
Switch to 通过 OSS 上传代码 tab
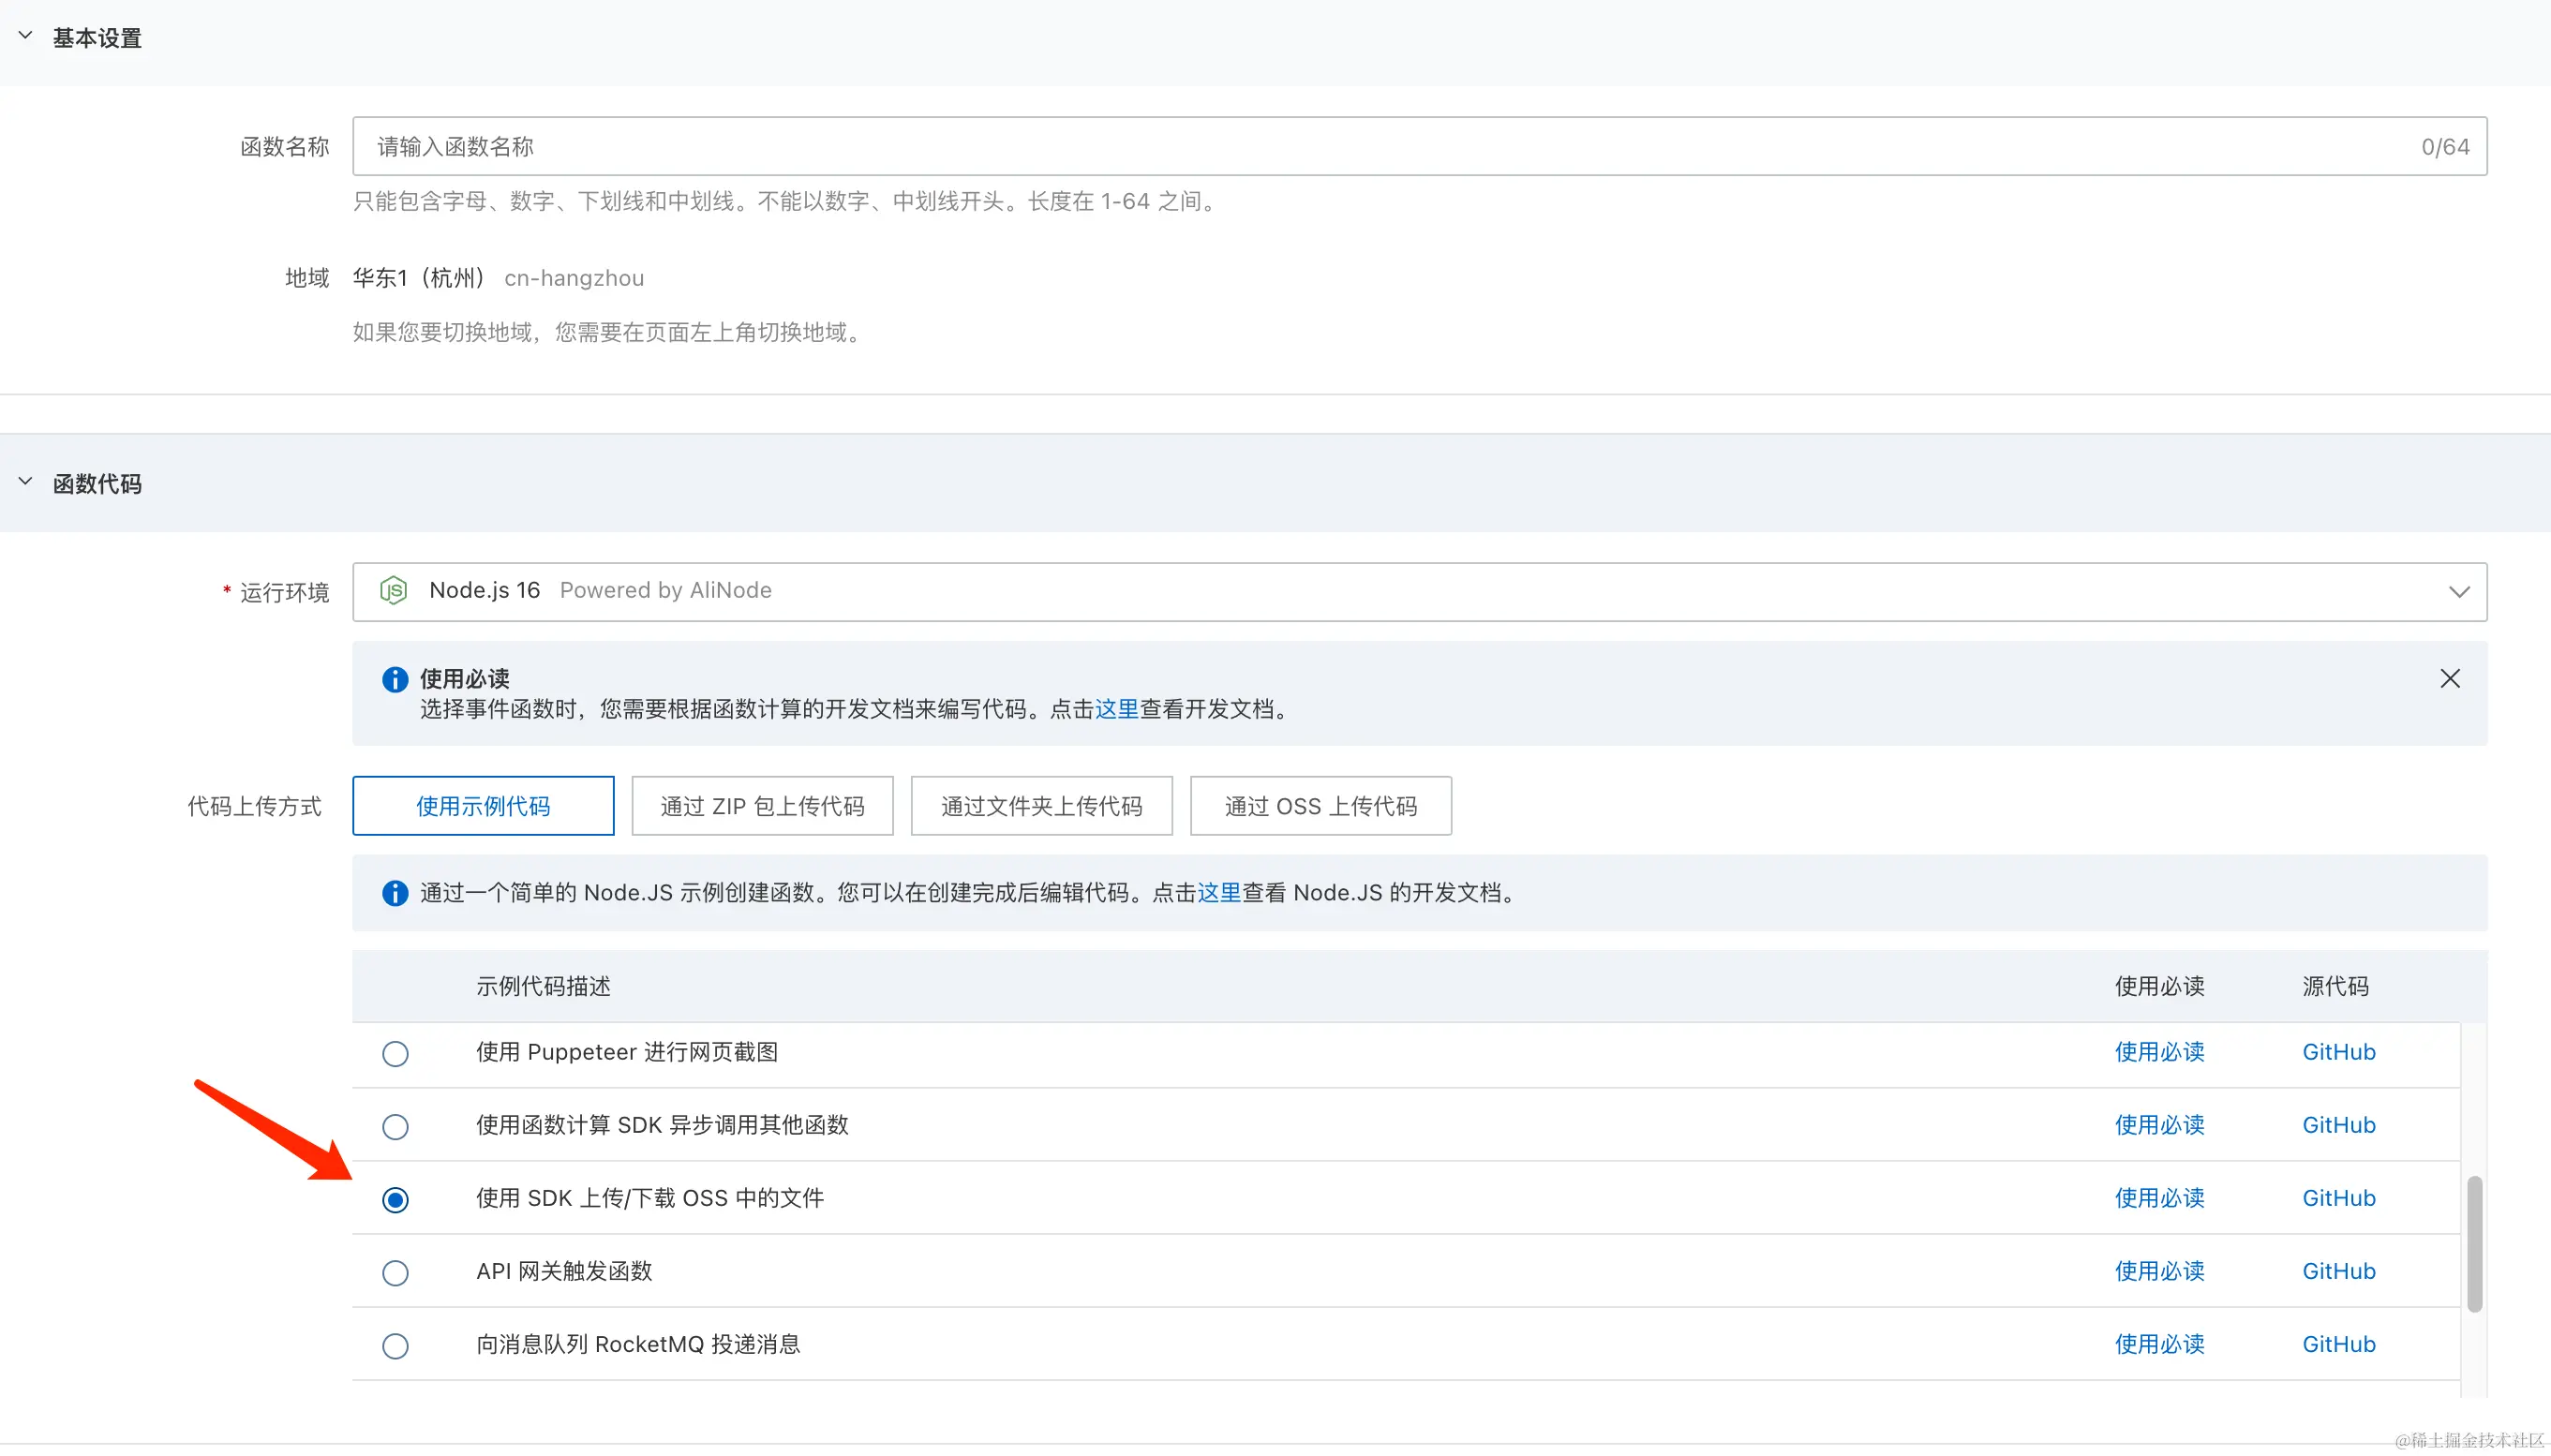click(1320, 806)
